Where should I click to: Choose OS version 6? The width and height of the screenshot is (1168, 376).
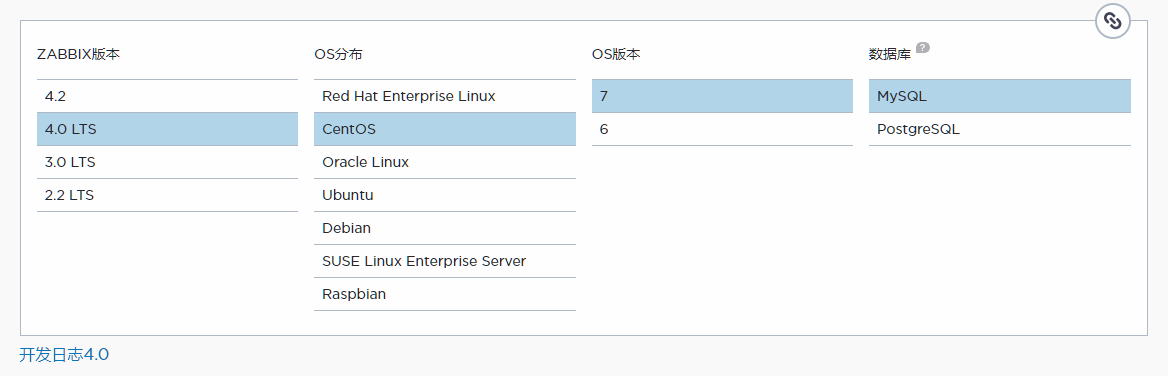click(x=723, y=129)
